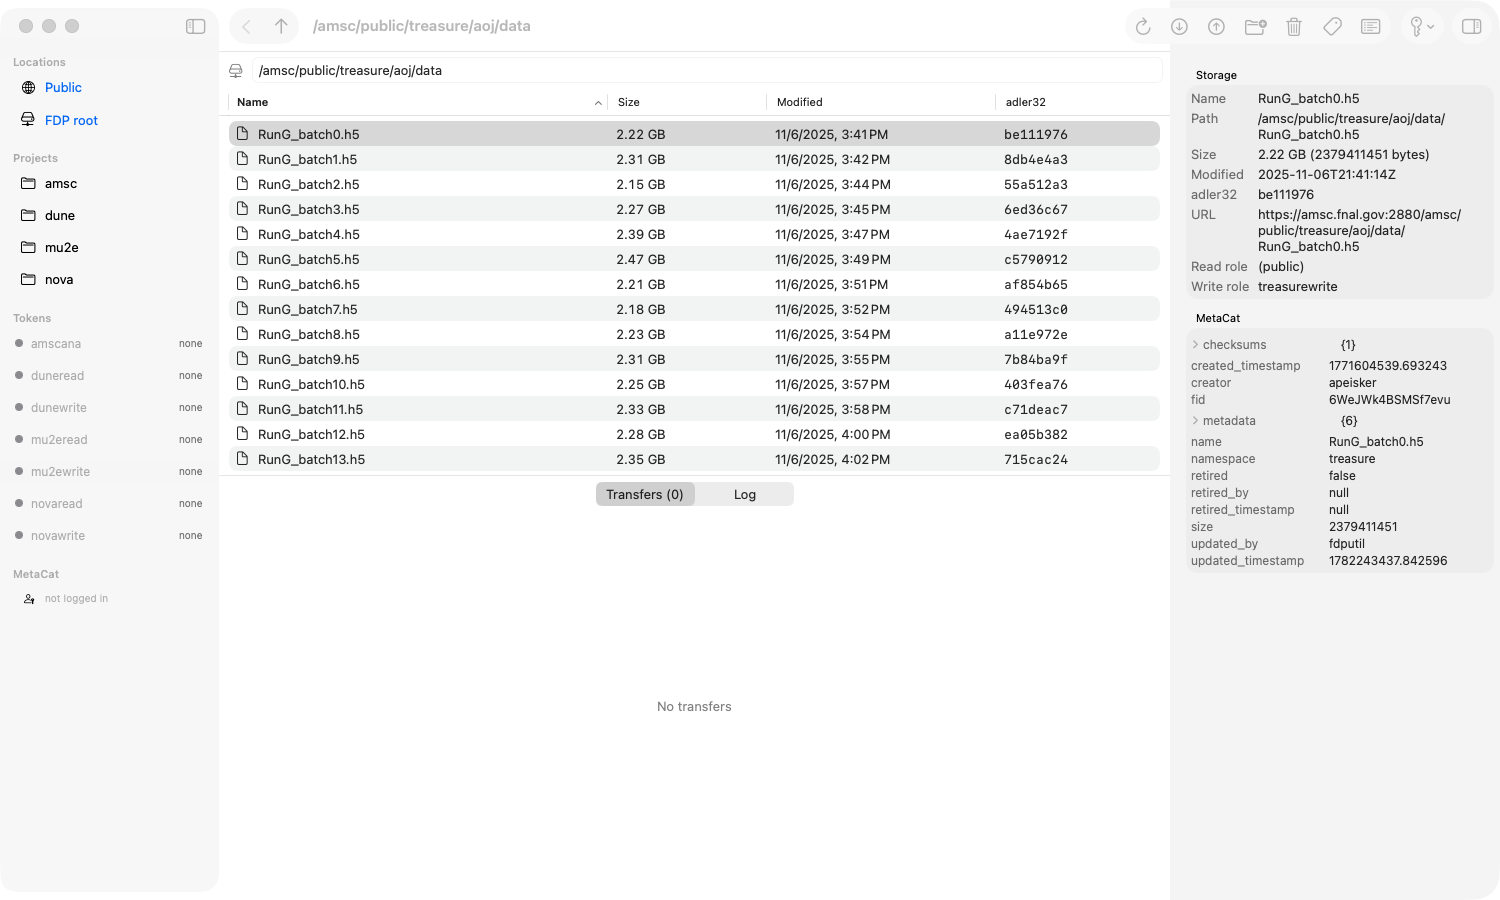This screenshot has height=900, width=1500.
Task: Select file RunG_batch1.h5
Action: (694, 159)
